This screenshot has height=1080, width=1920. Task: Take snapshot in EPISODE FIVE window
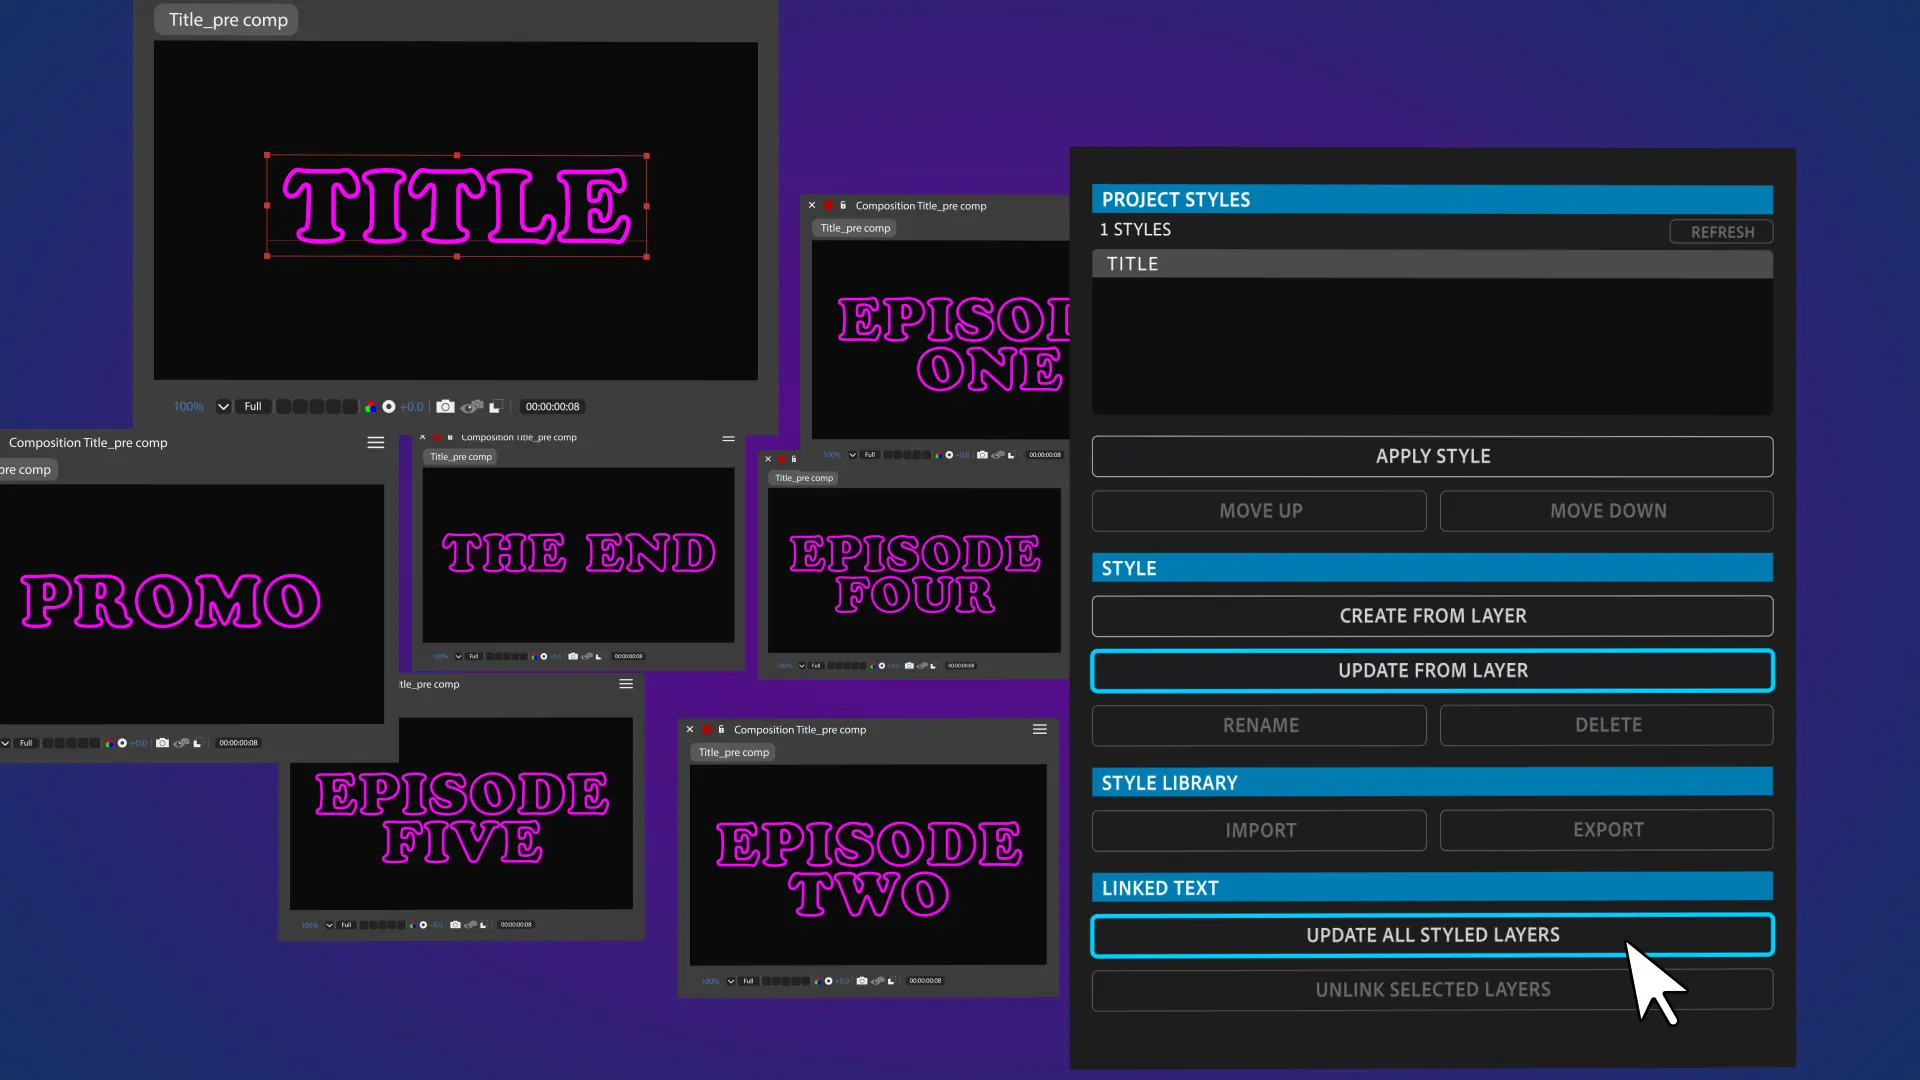[x=455, y=925]
